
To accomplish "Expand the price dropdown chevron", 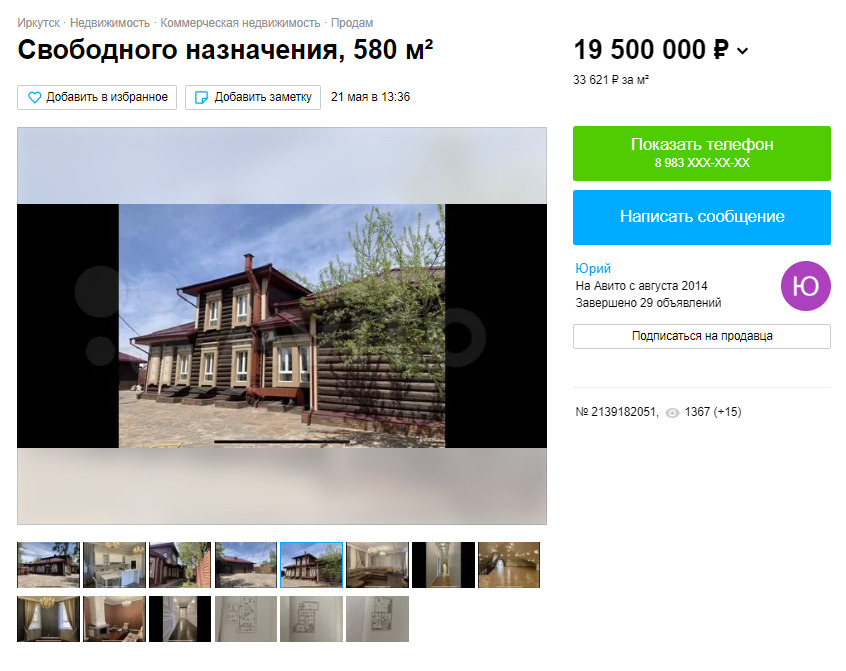I will [743, 51].
